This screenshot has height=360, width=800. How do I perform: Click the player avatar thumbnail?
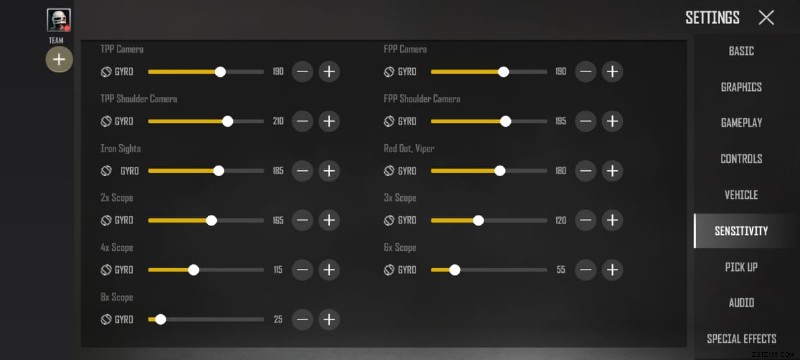point(59,20)
